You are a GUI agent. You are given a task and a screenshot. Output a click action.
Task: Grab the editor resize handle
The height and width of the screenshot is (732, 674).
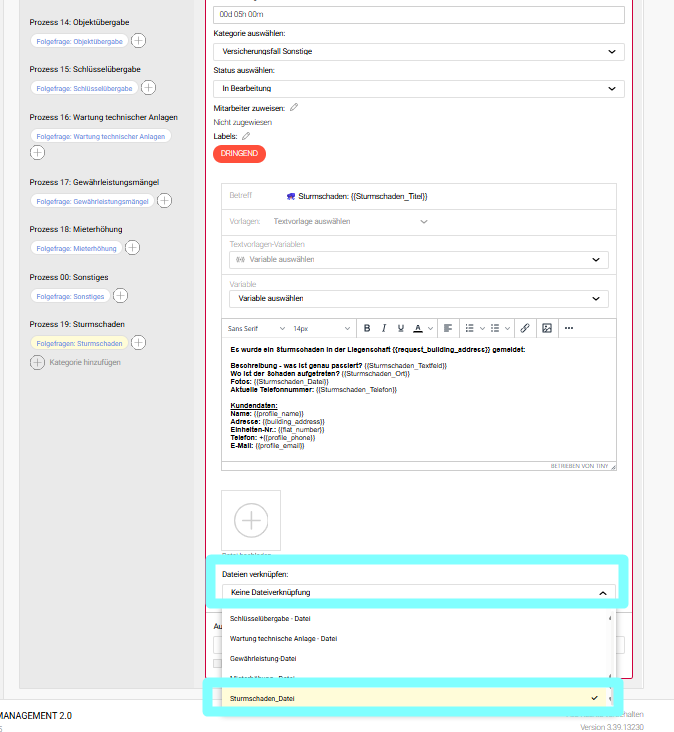click(613, 466)
